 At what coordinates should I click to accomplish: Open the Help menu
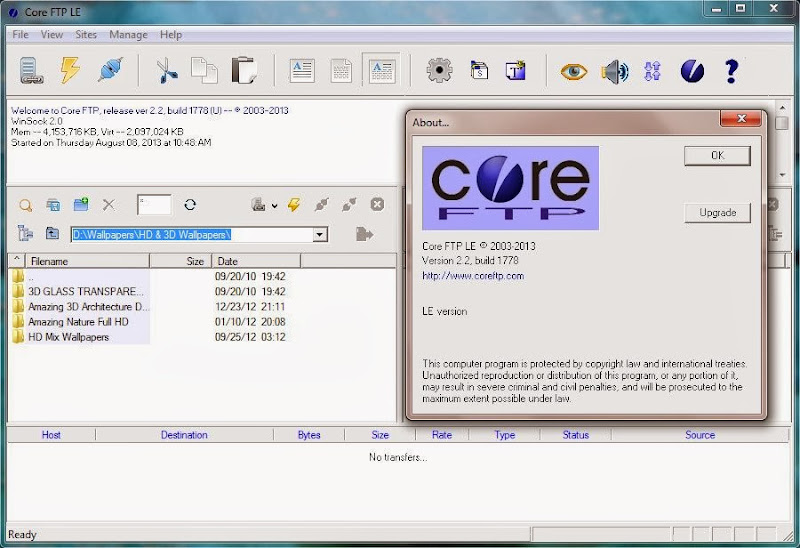click(x=171, y=35)
